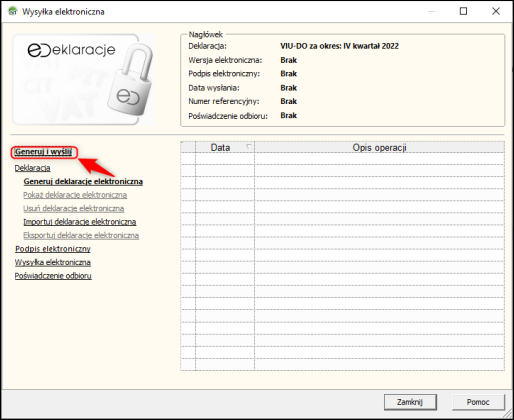This screenshot has height=420, width=514.
Task: Select Importuj deklarację elektroniczną
Action: point(80,222)
